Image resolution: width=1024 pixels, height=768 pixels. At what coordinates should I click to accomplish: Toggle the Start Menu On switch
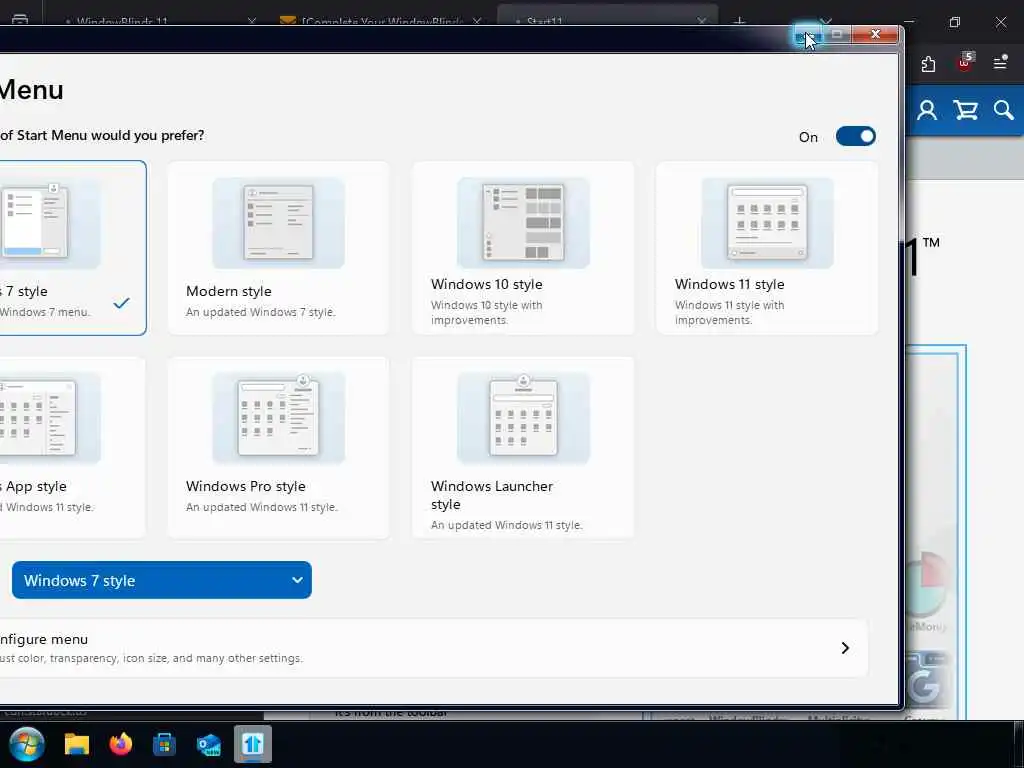point(856,136)
